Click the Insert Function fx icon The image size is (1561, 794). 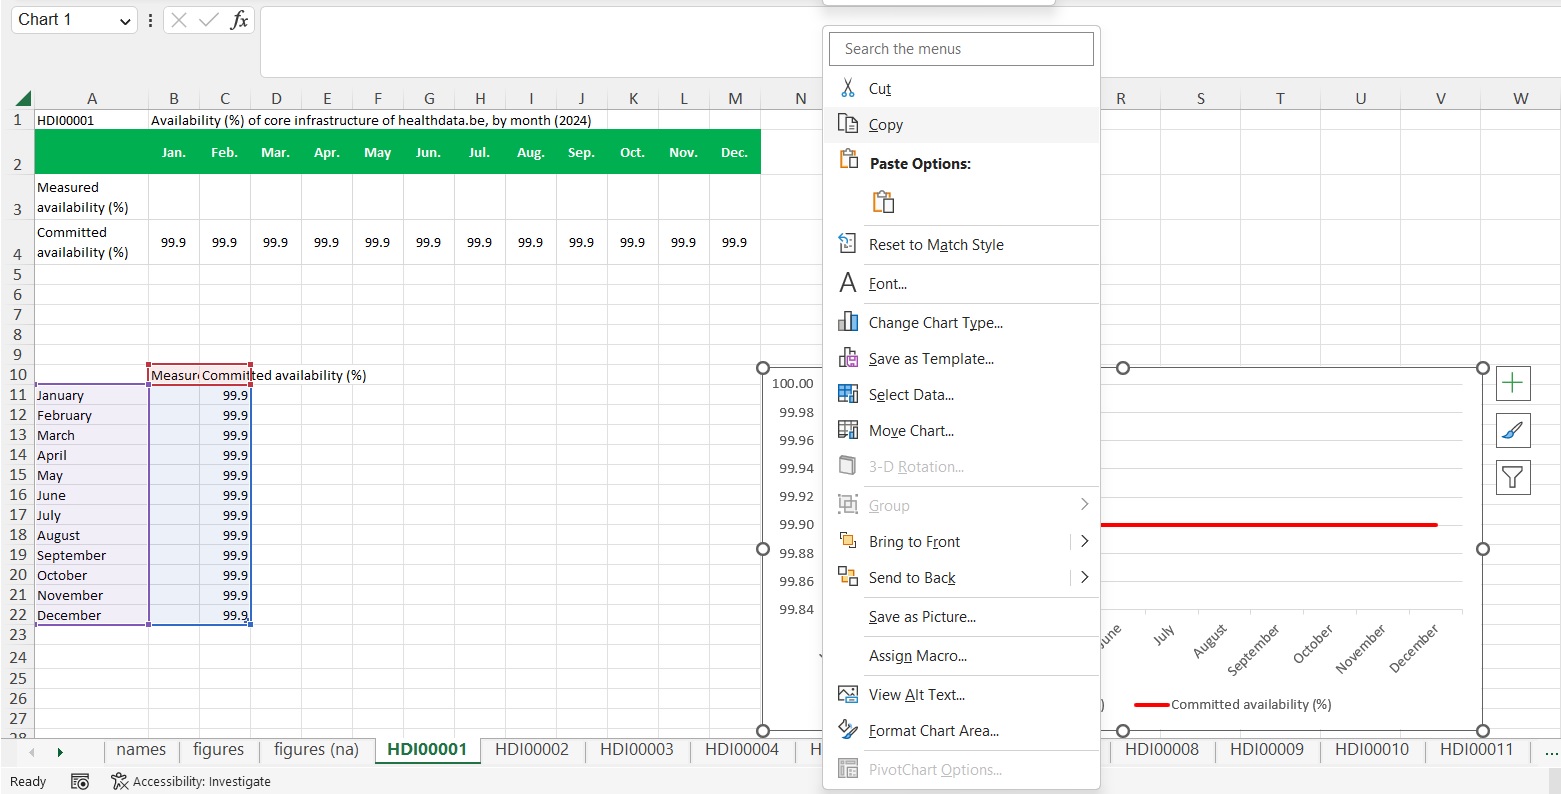point(239,20)
